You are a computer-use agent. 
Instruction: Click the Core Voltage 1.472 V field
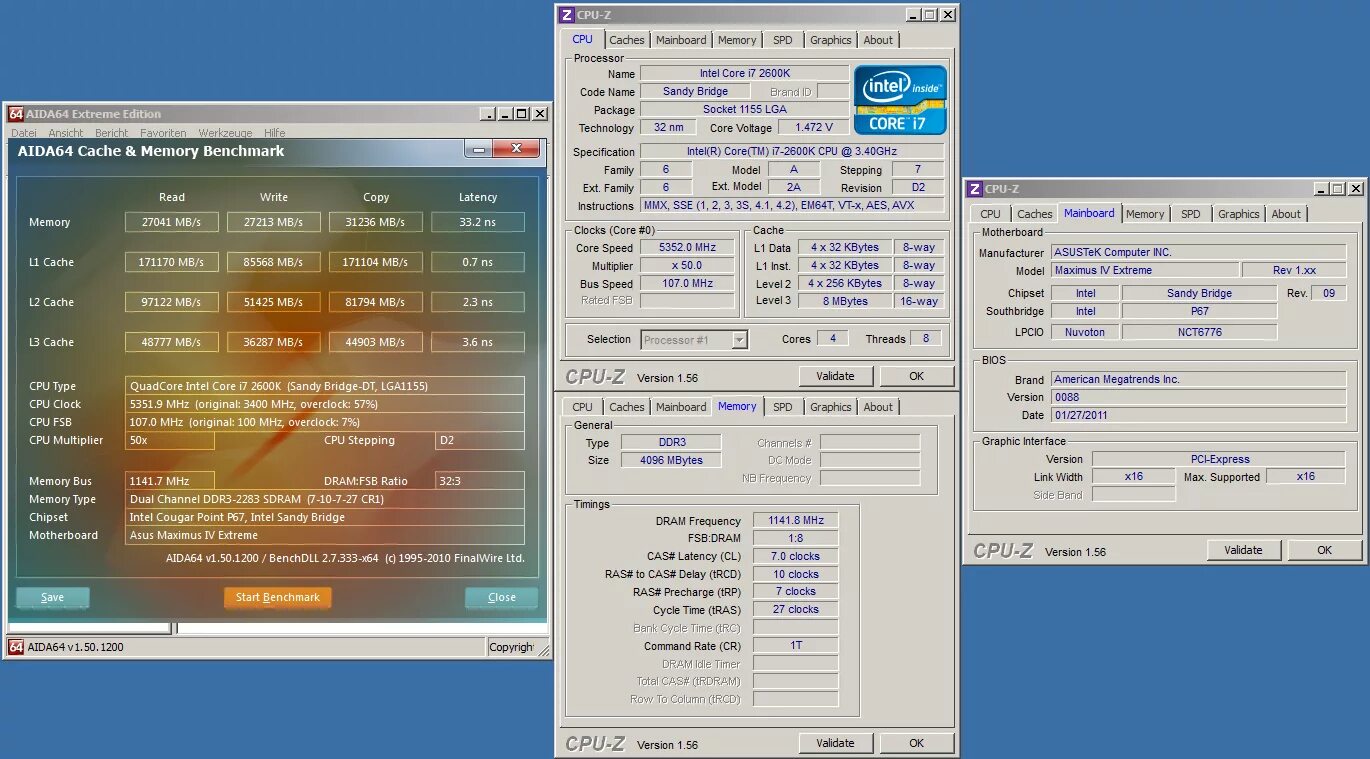(814, 128)
